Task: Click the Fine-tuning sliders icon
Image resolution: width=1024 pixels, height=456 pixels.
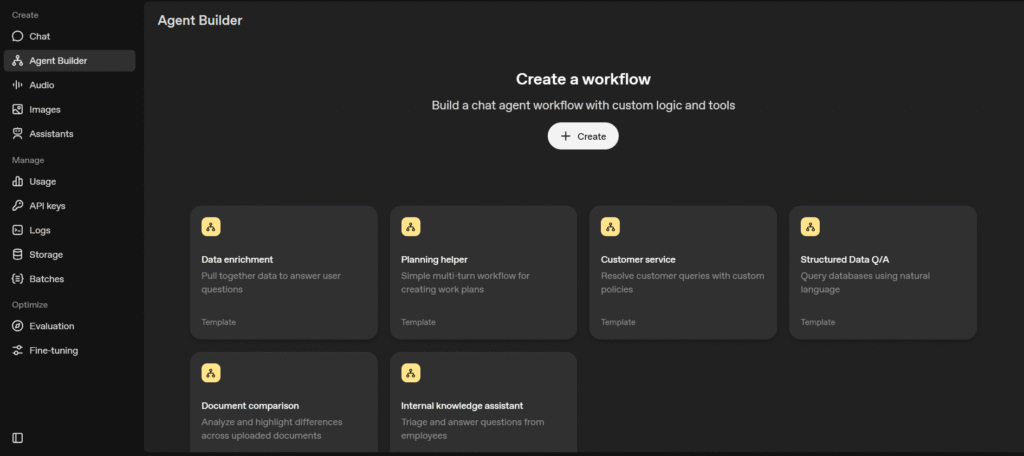Action: (18, 350)
